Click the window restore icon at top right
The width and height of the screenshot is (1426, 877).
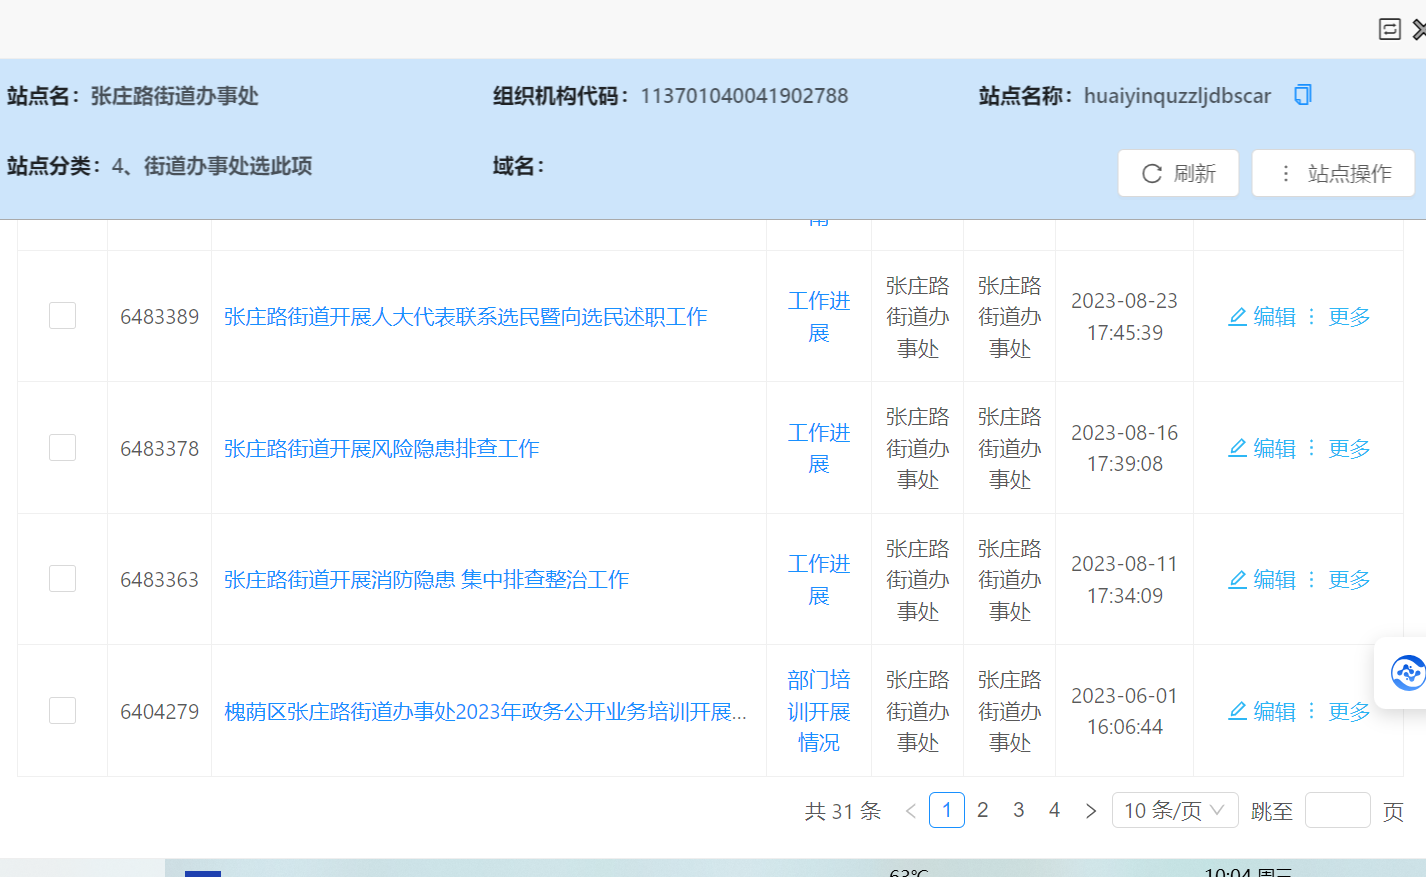pyautogui.click(x=1389, y=29)
